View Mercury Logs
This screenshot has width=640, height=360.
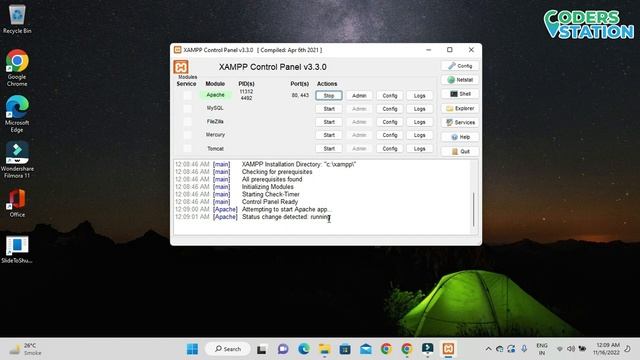point(420,135)
